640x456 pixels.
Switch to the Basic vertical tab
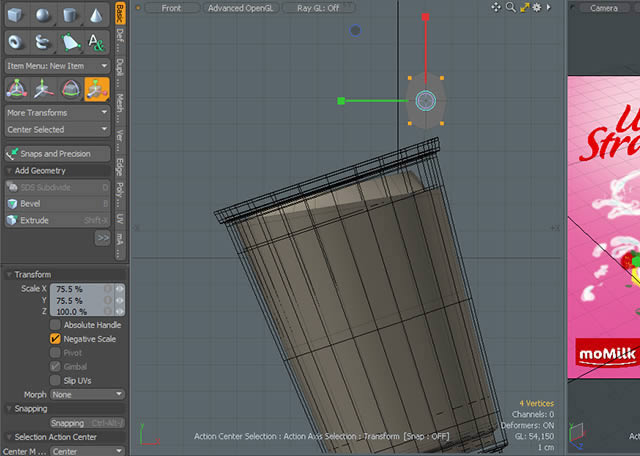pyautogui.click(x=120, y=13)
